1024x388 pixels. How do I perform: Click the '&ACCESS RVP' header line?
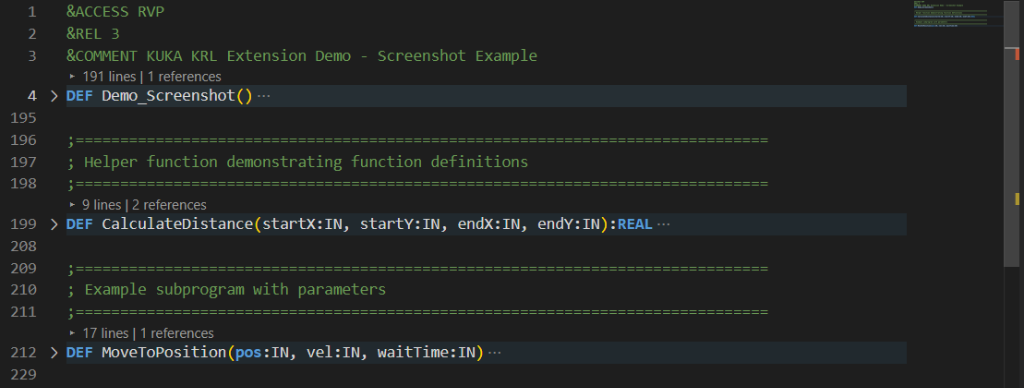click(115, 12)
